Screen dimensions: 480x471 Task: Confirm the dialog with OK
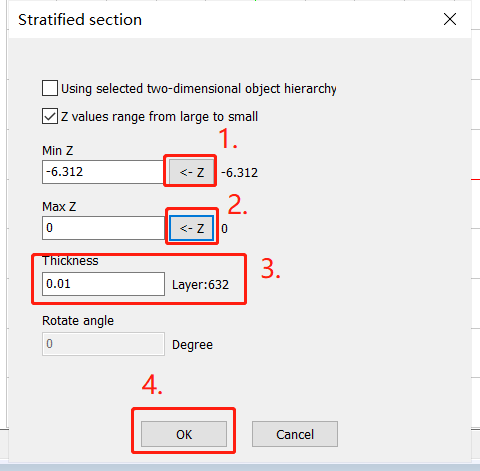(x=184, y=434)
